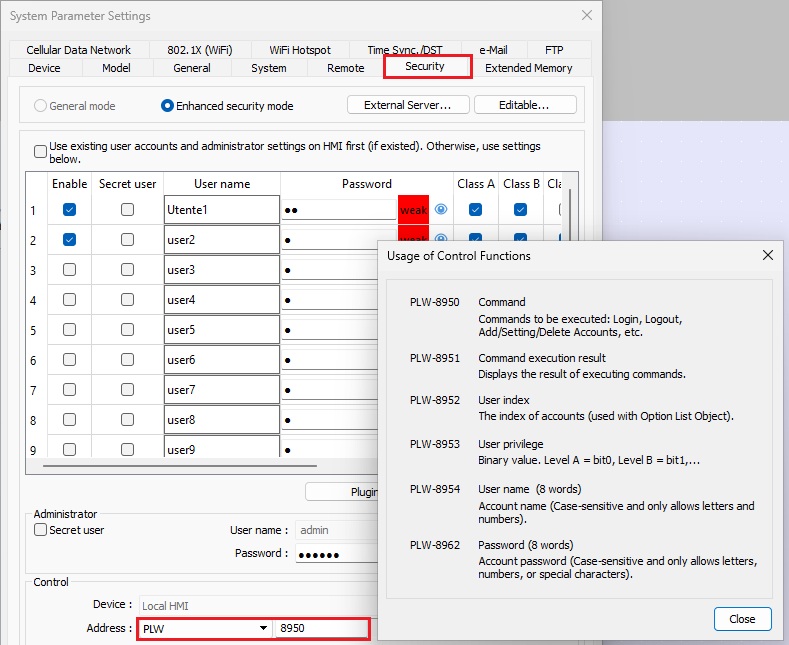Reveal password with eye icon for Utente1
This screenshot has width=789, height=645.
coord(441,210)
